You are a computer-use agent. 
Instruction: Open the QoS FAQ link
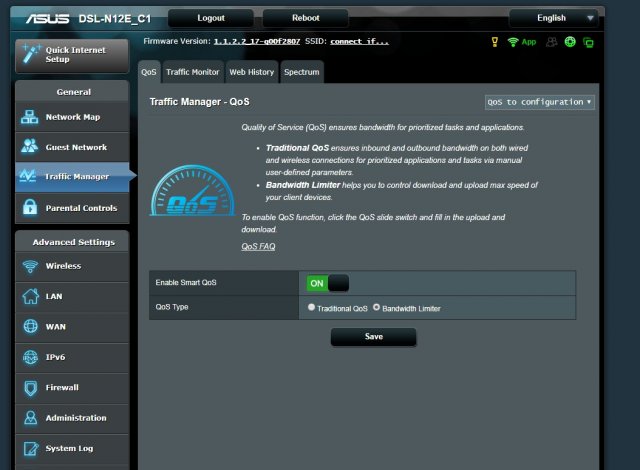[258, 246]
